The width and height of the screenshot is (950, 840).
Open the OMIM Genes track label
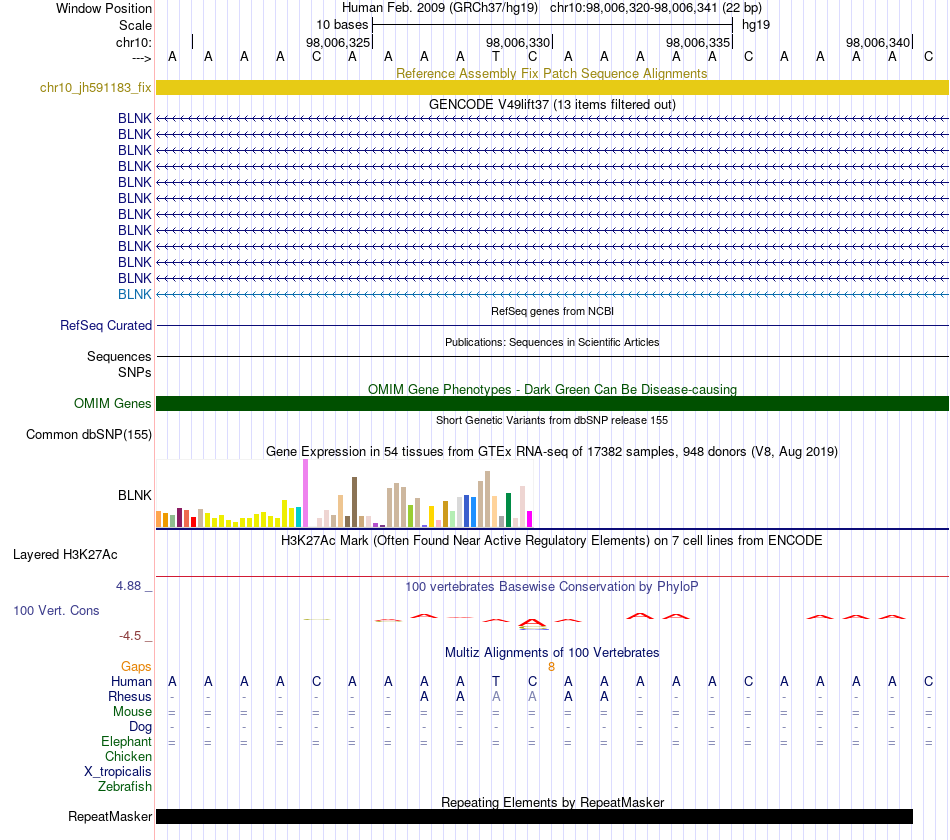[x=112, y=404]
